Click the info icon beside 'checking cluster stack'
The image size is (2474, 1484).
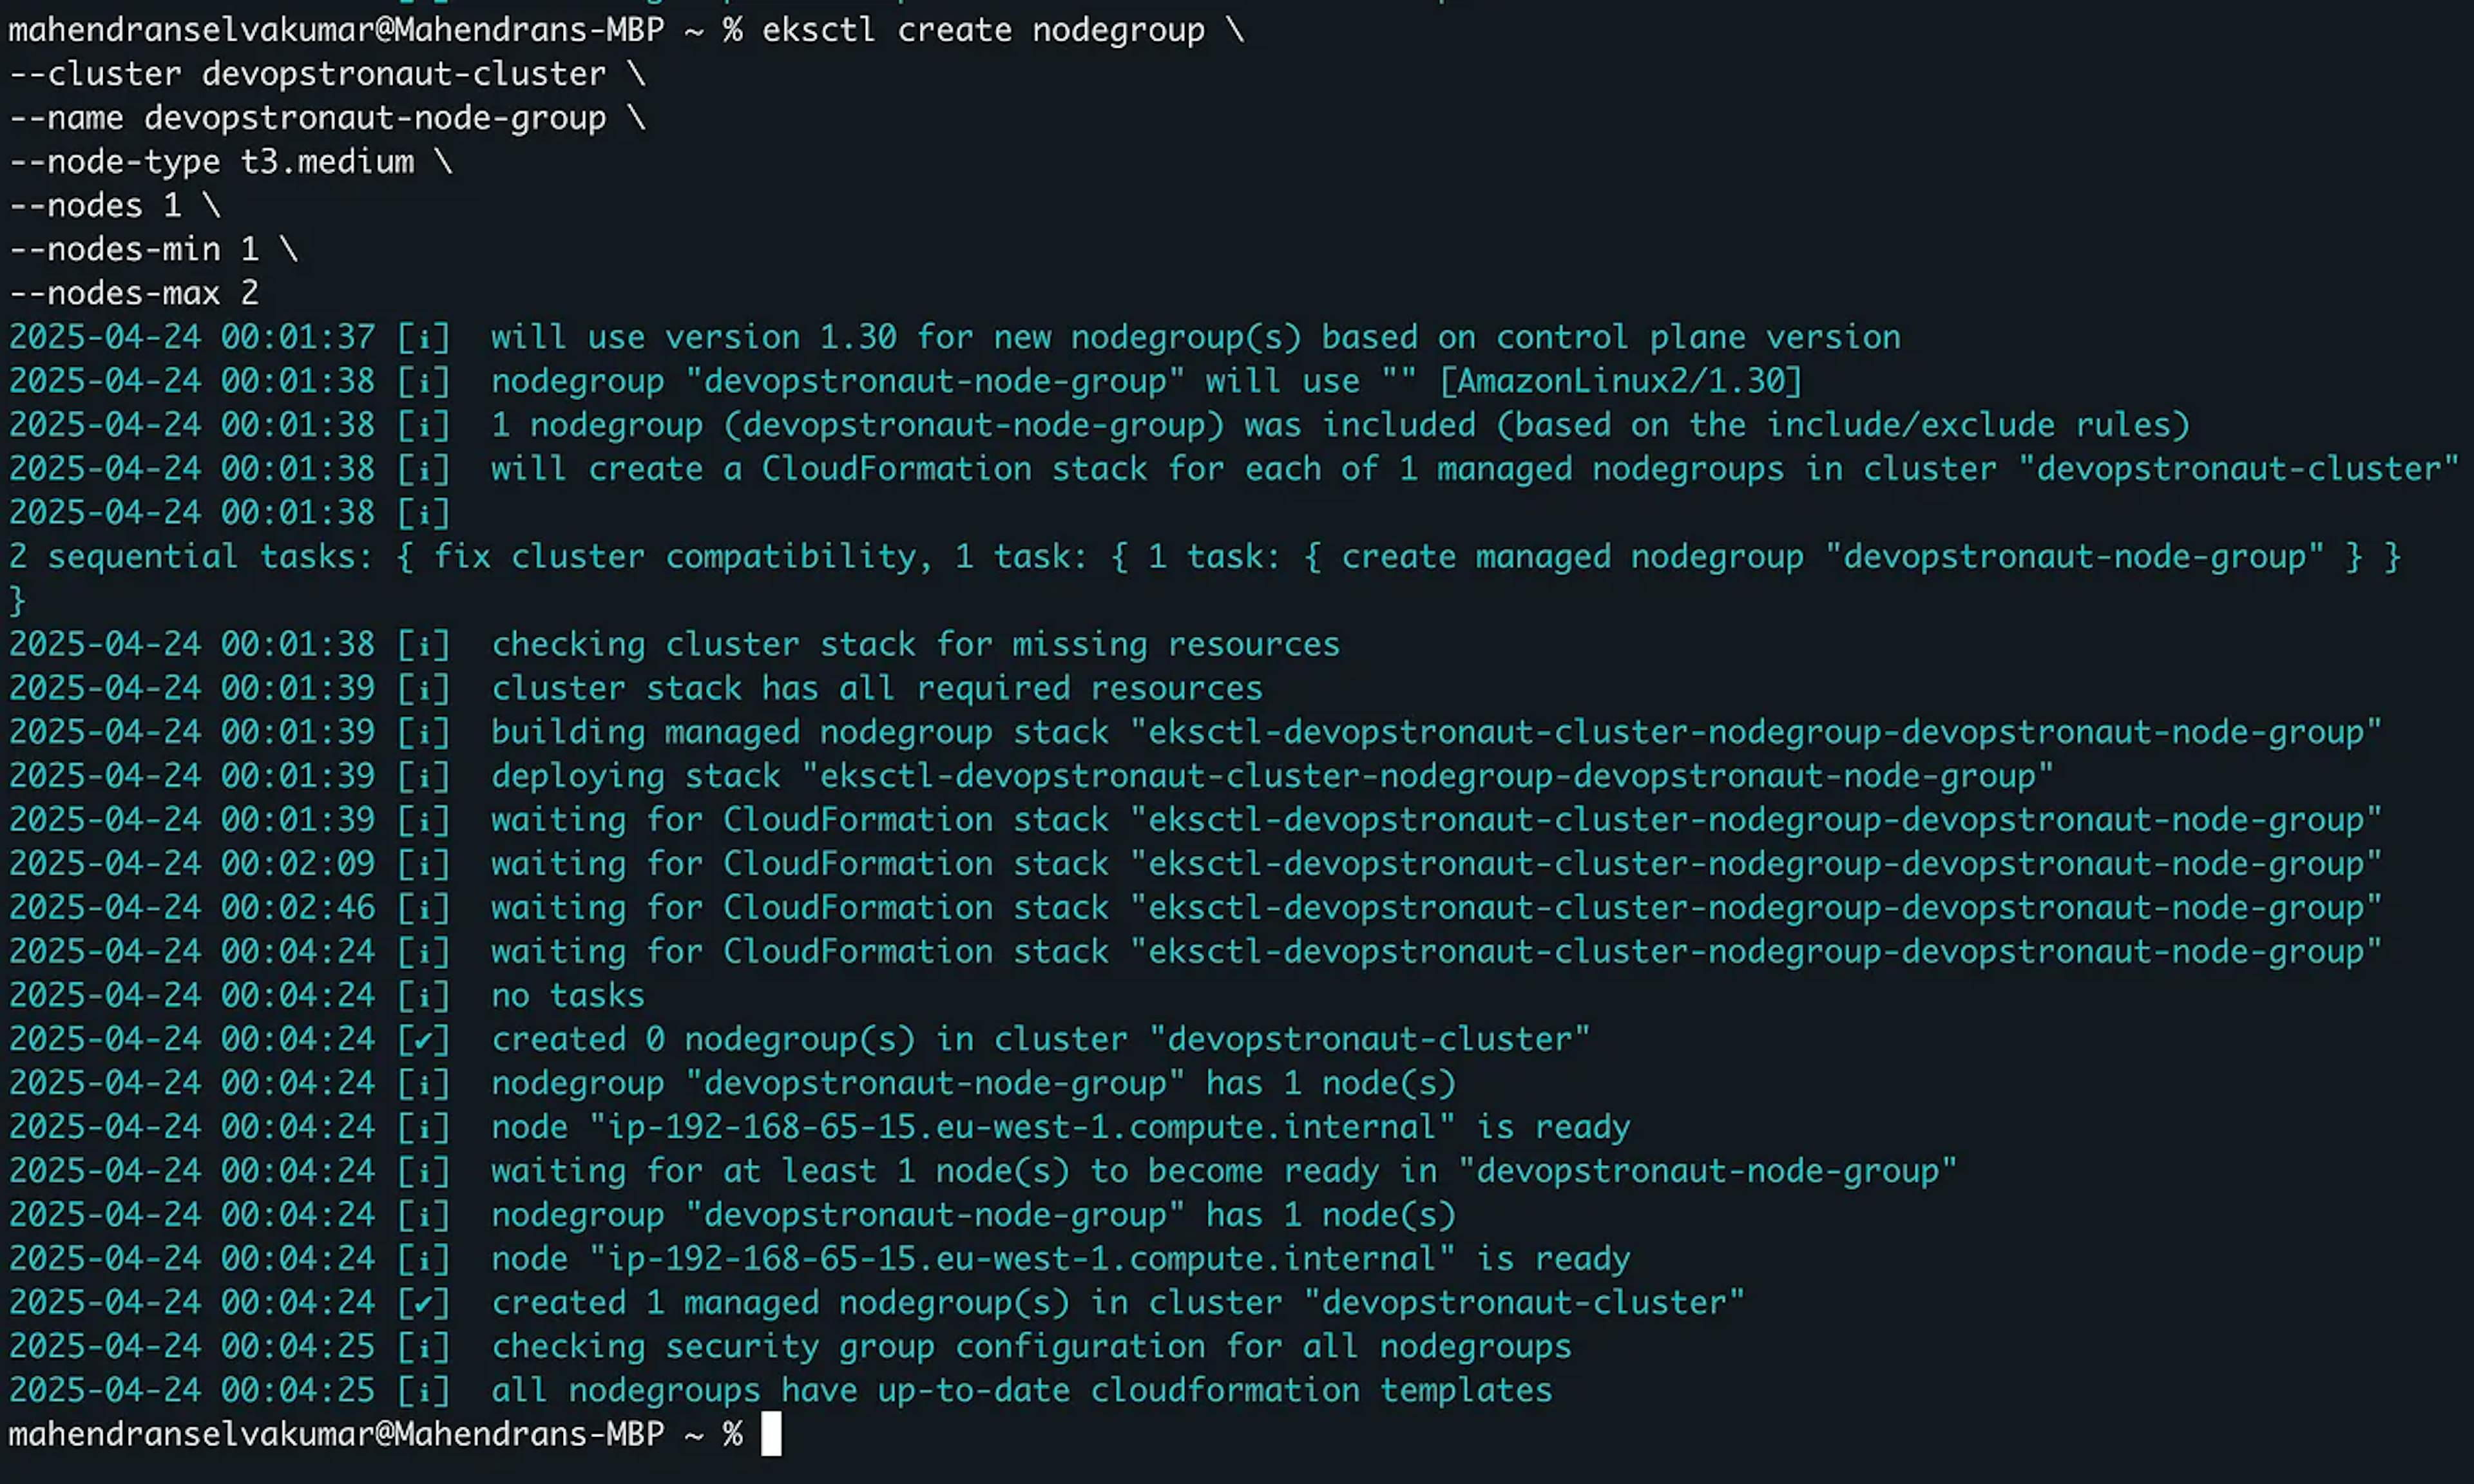tap(423, 644)
